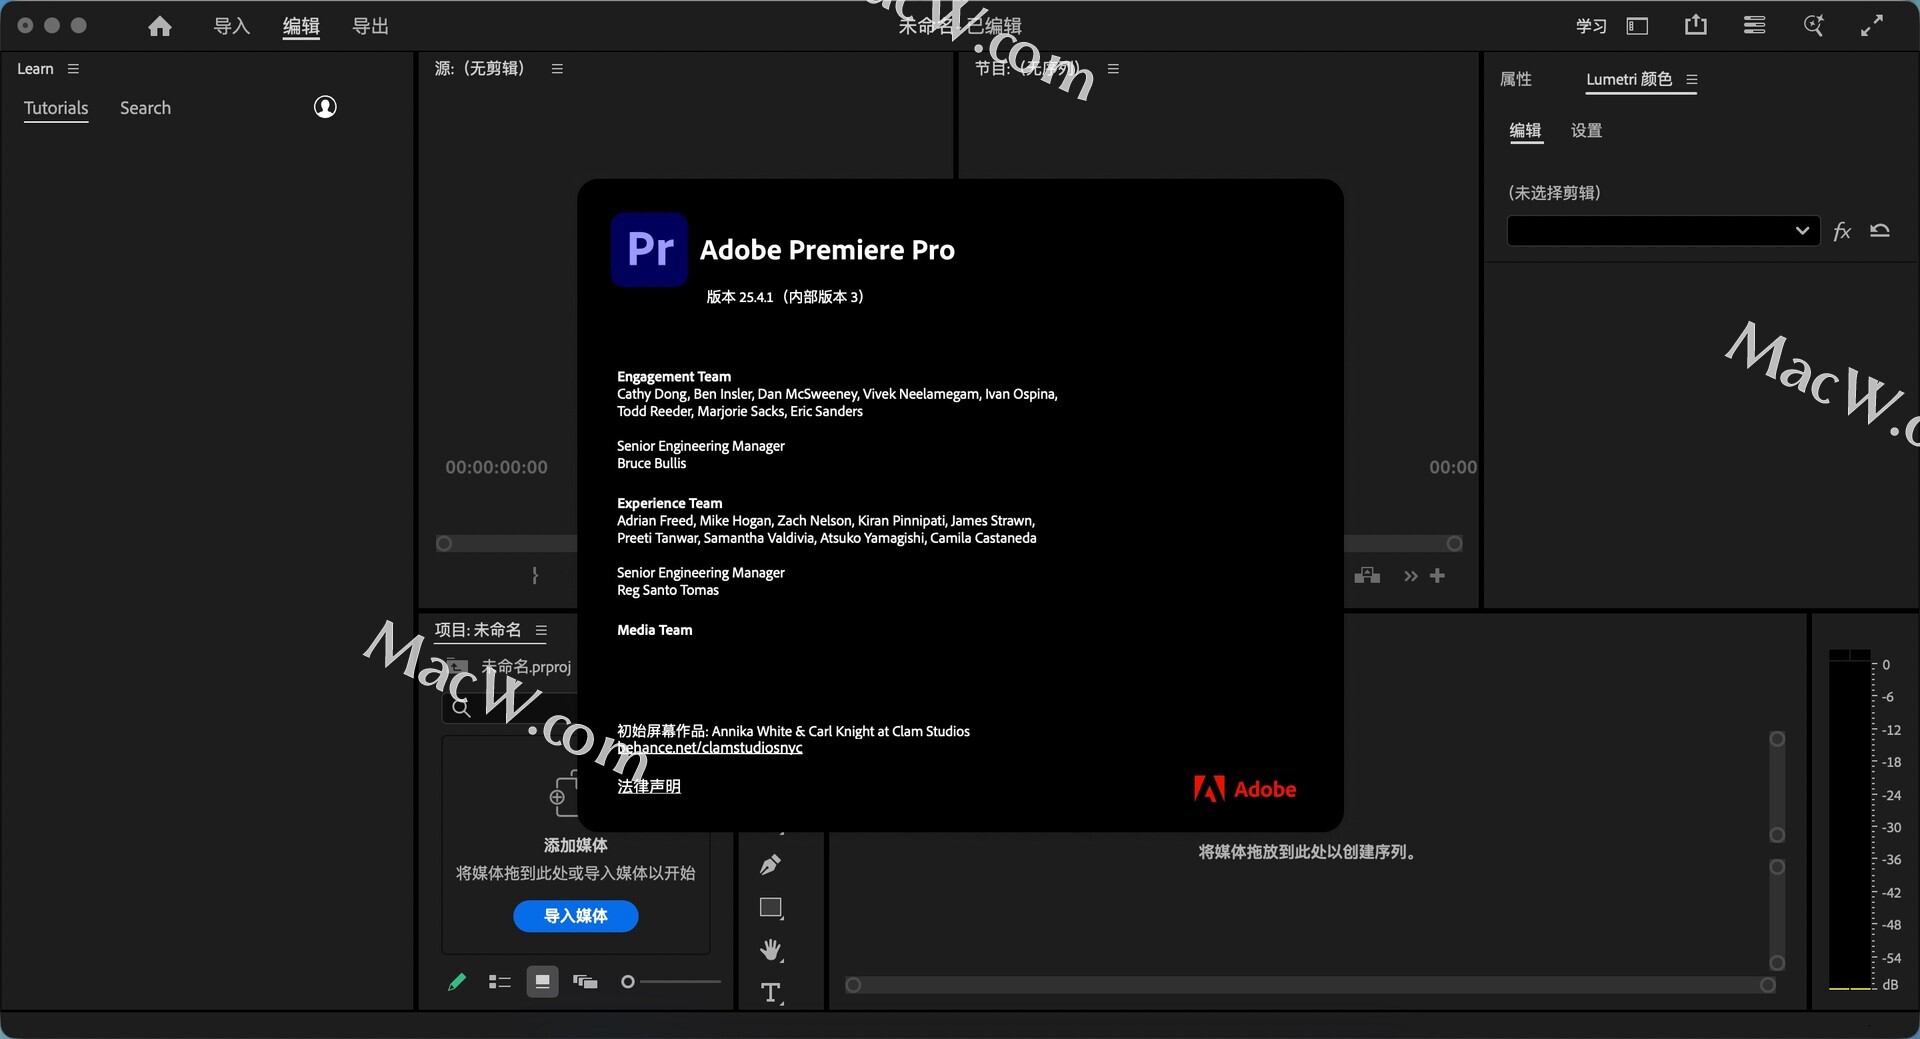Click the source timecode 00:00:00:00
Image resolution: width=1920 pixels, height=1039 pixels.
(496, 467)
